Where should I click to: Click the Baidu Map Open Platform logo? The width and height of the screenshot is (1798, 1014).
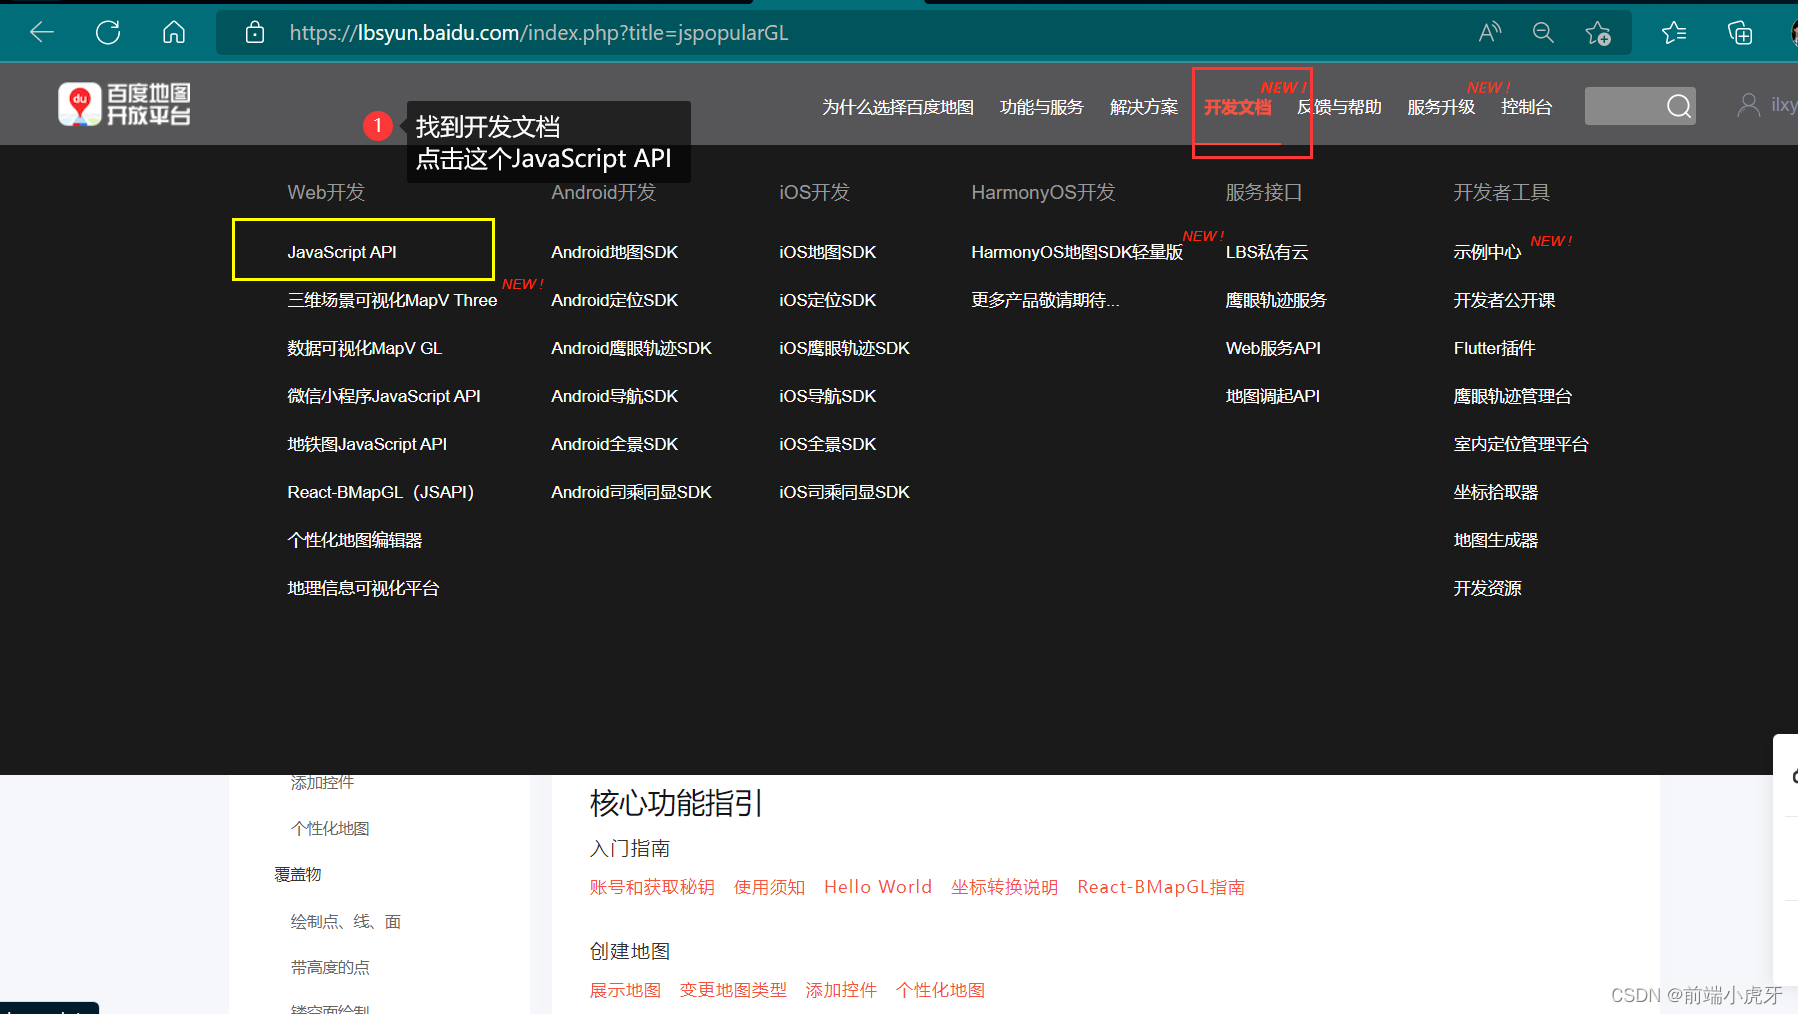click(124, 104)
